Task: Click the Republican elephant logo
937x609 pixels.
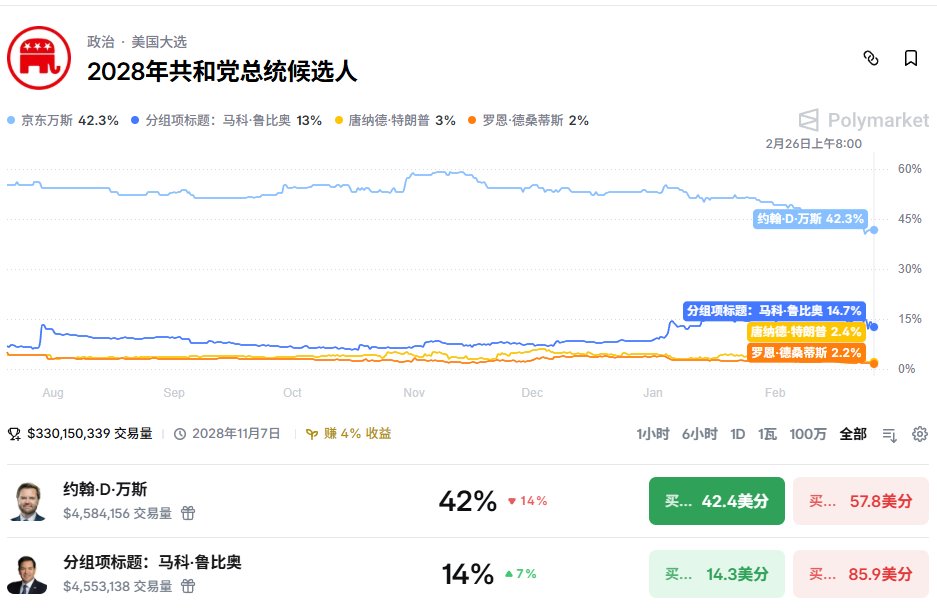Action: pyautogui.click(x=39, y=57)
